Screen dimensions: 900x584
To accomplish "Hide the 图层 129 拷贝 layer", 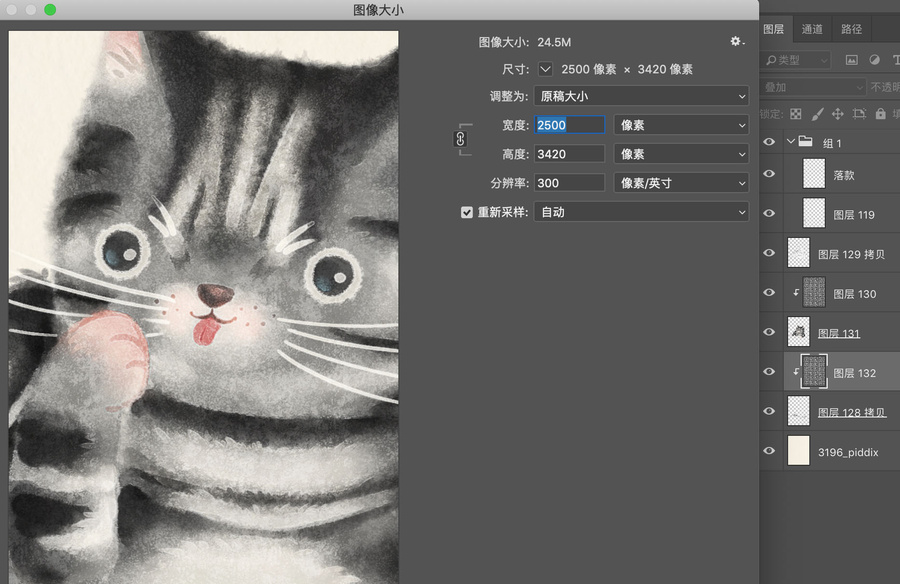I will (769, 253).
